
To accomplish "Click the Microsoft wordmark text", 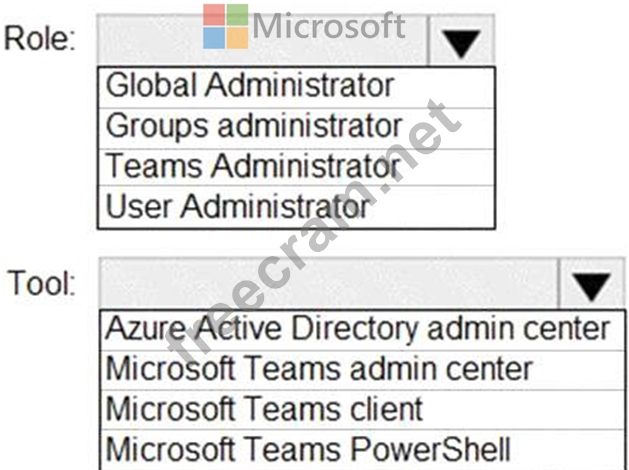I will 330,25.
